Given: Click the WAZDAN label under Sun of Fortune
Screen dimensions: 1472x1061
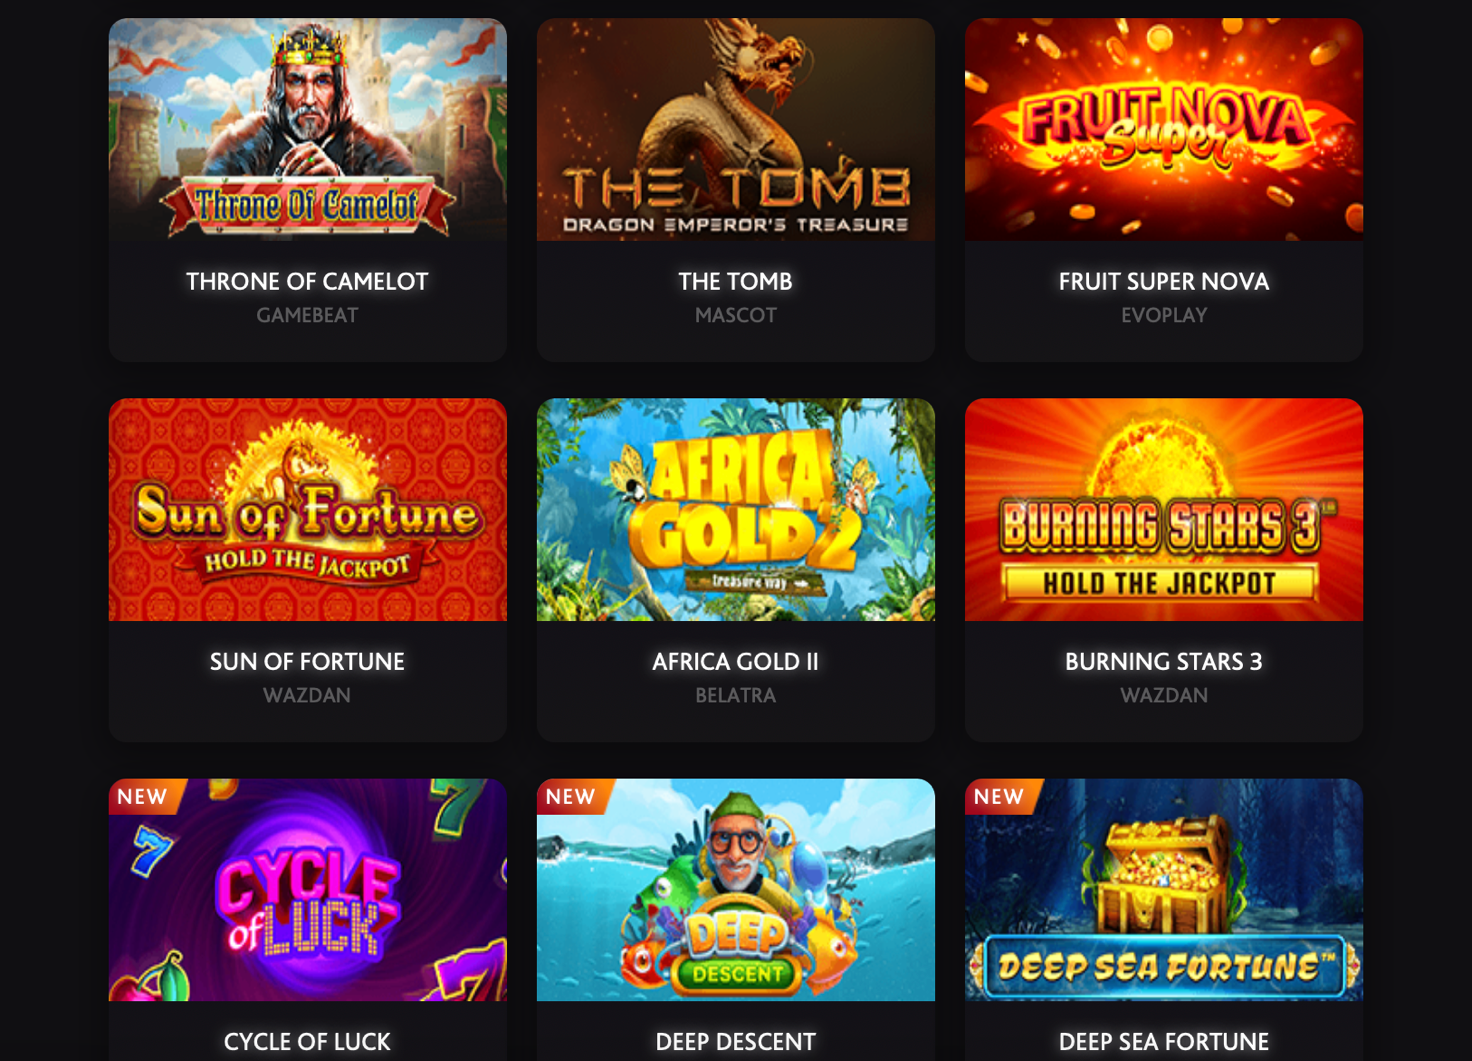Looking at the screenshot, I should pos(307,695).
